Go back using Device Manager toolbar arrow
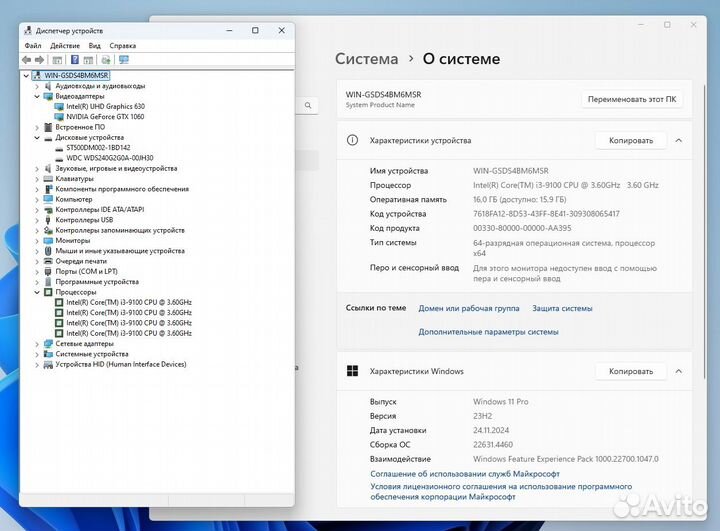The image size is (720, 531). [x=27, y=60]
